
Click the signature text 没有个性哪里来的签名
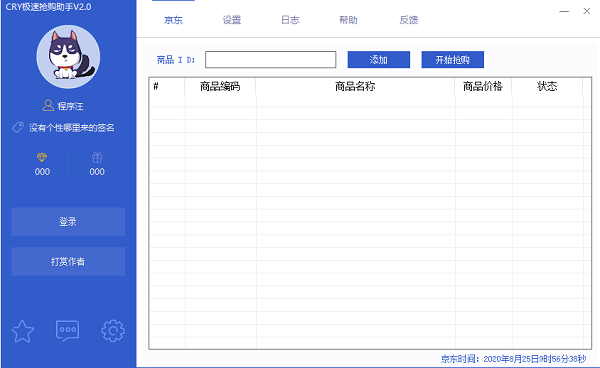coord(72,128)
